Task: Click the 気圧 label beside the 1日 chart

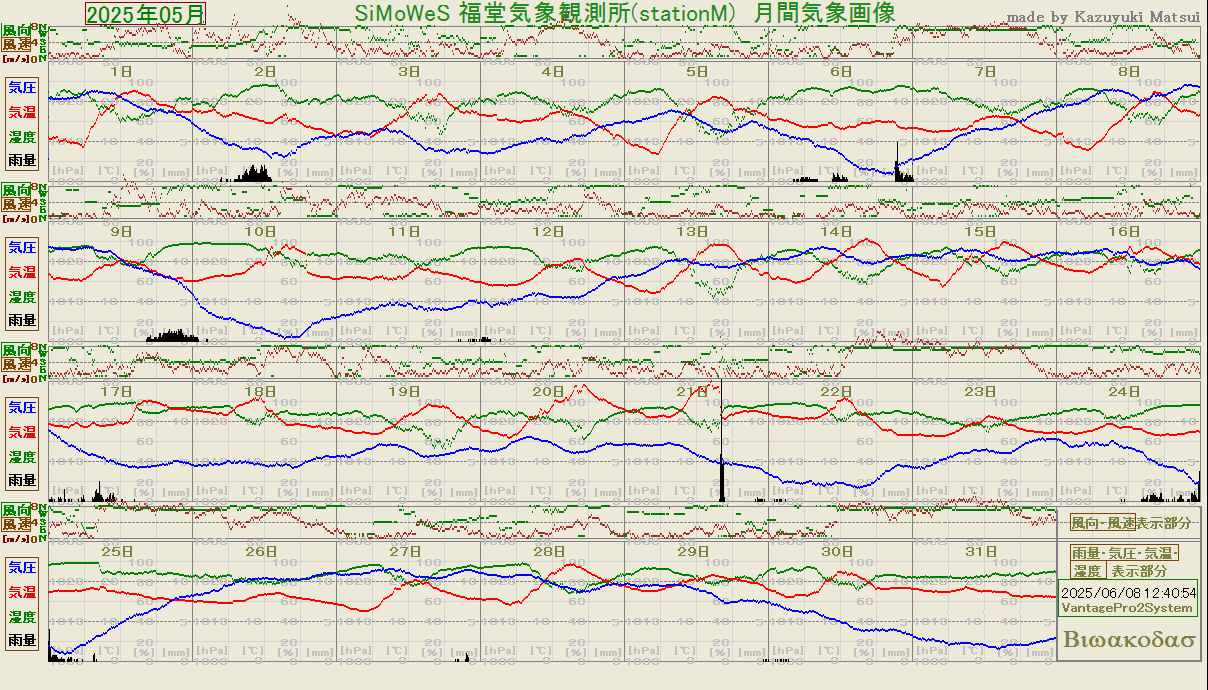Action: pyautogui.click(x=22, y=87)
